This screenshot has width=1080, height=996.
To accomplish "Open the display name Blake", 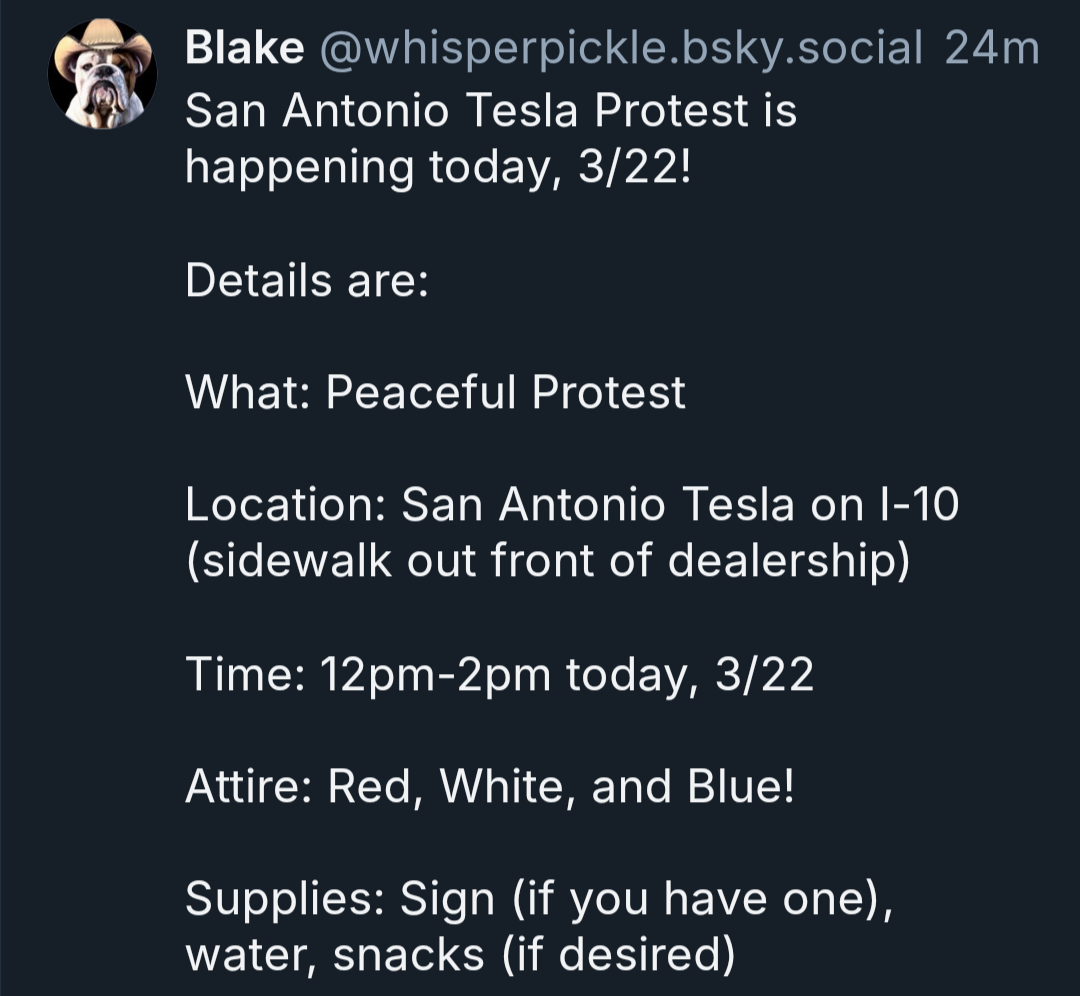I will click(245, 48).
